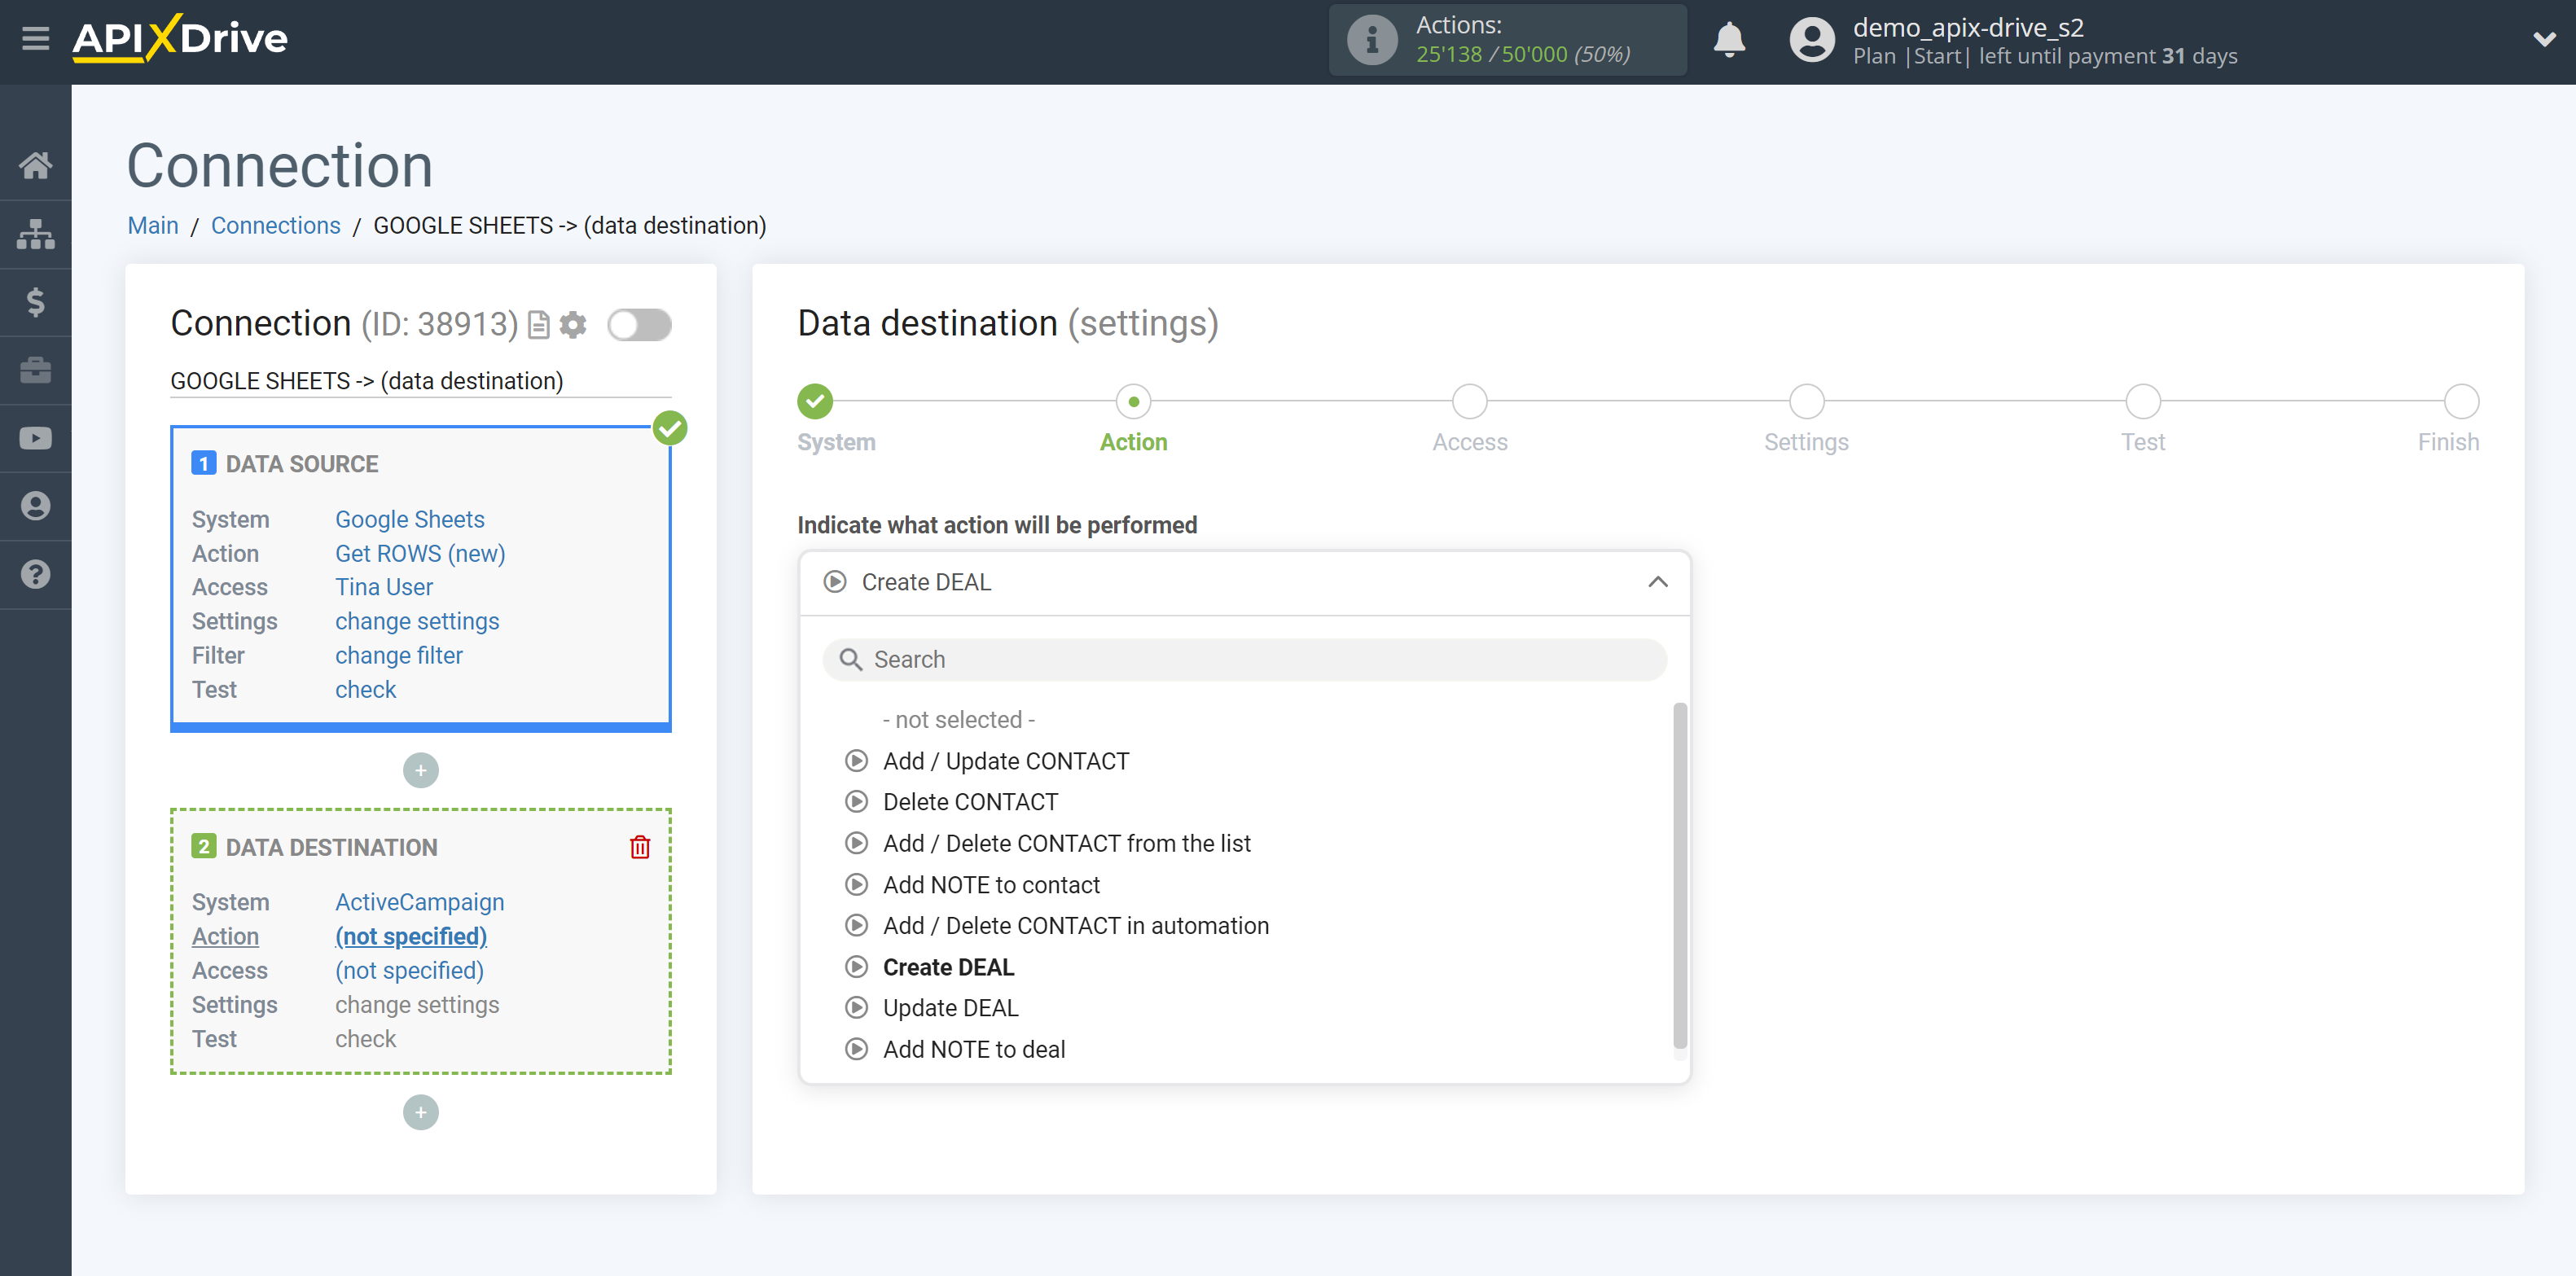Collapse the Create DEAL action dropdown
2576x1276 pixels.
[1245, 582]
